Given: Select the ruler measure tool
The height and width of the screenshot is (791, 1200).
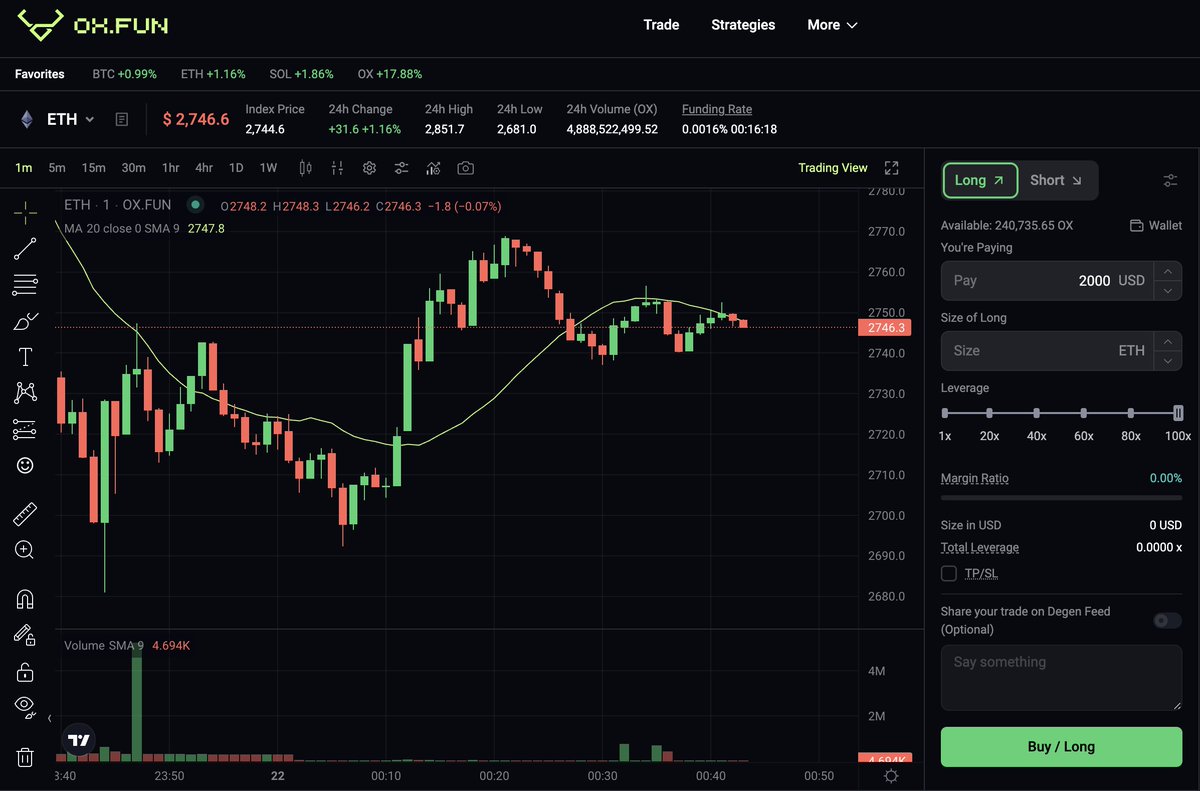Looking at the screenshot, I should click(x=25, y=515).
